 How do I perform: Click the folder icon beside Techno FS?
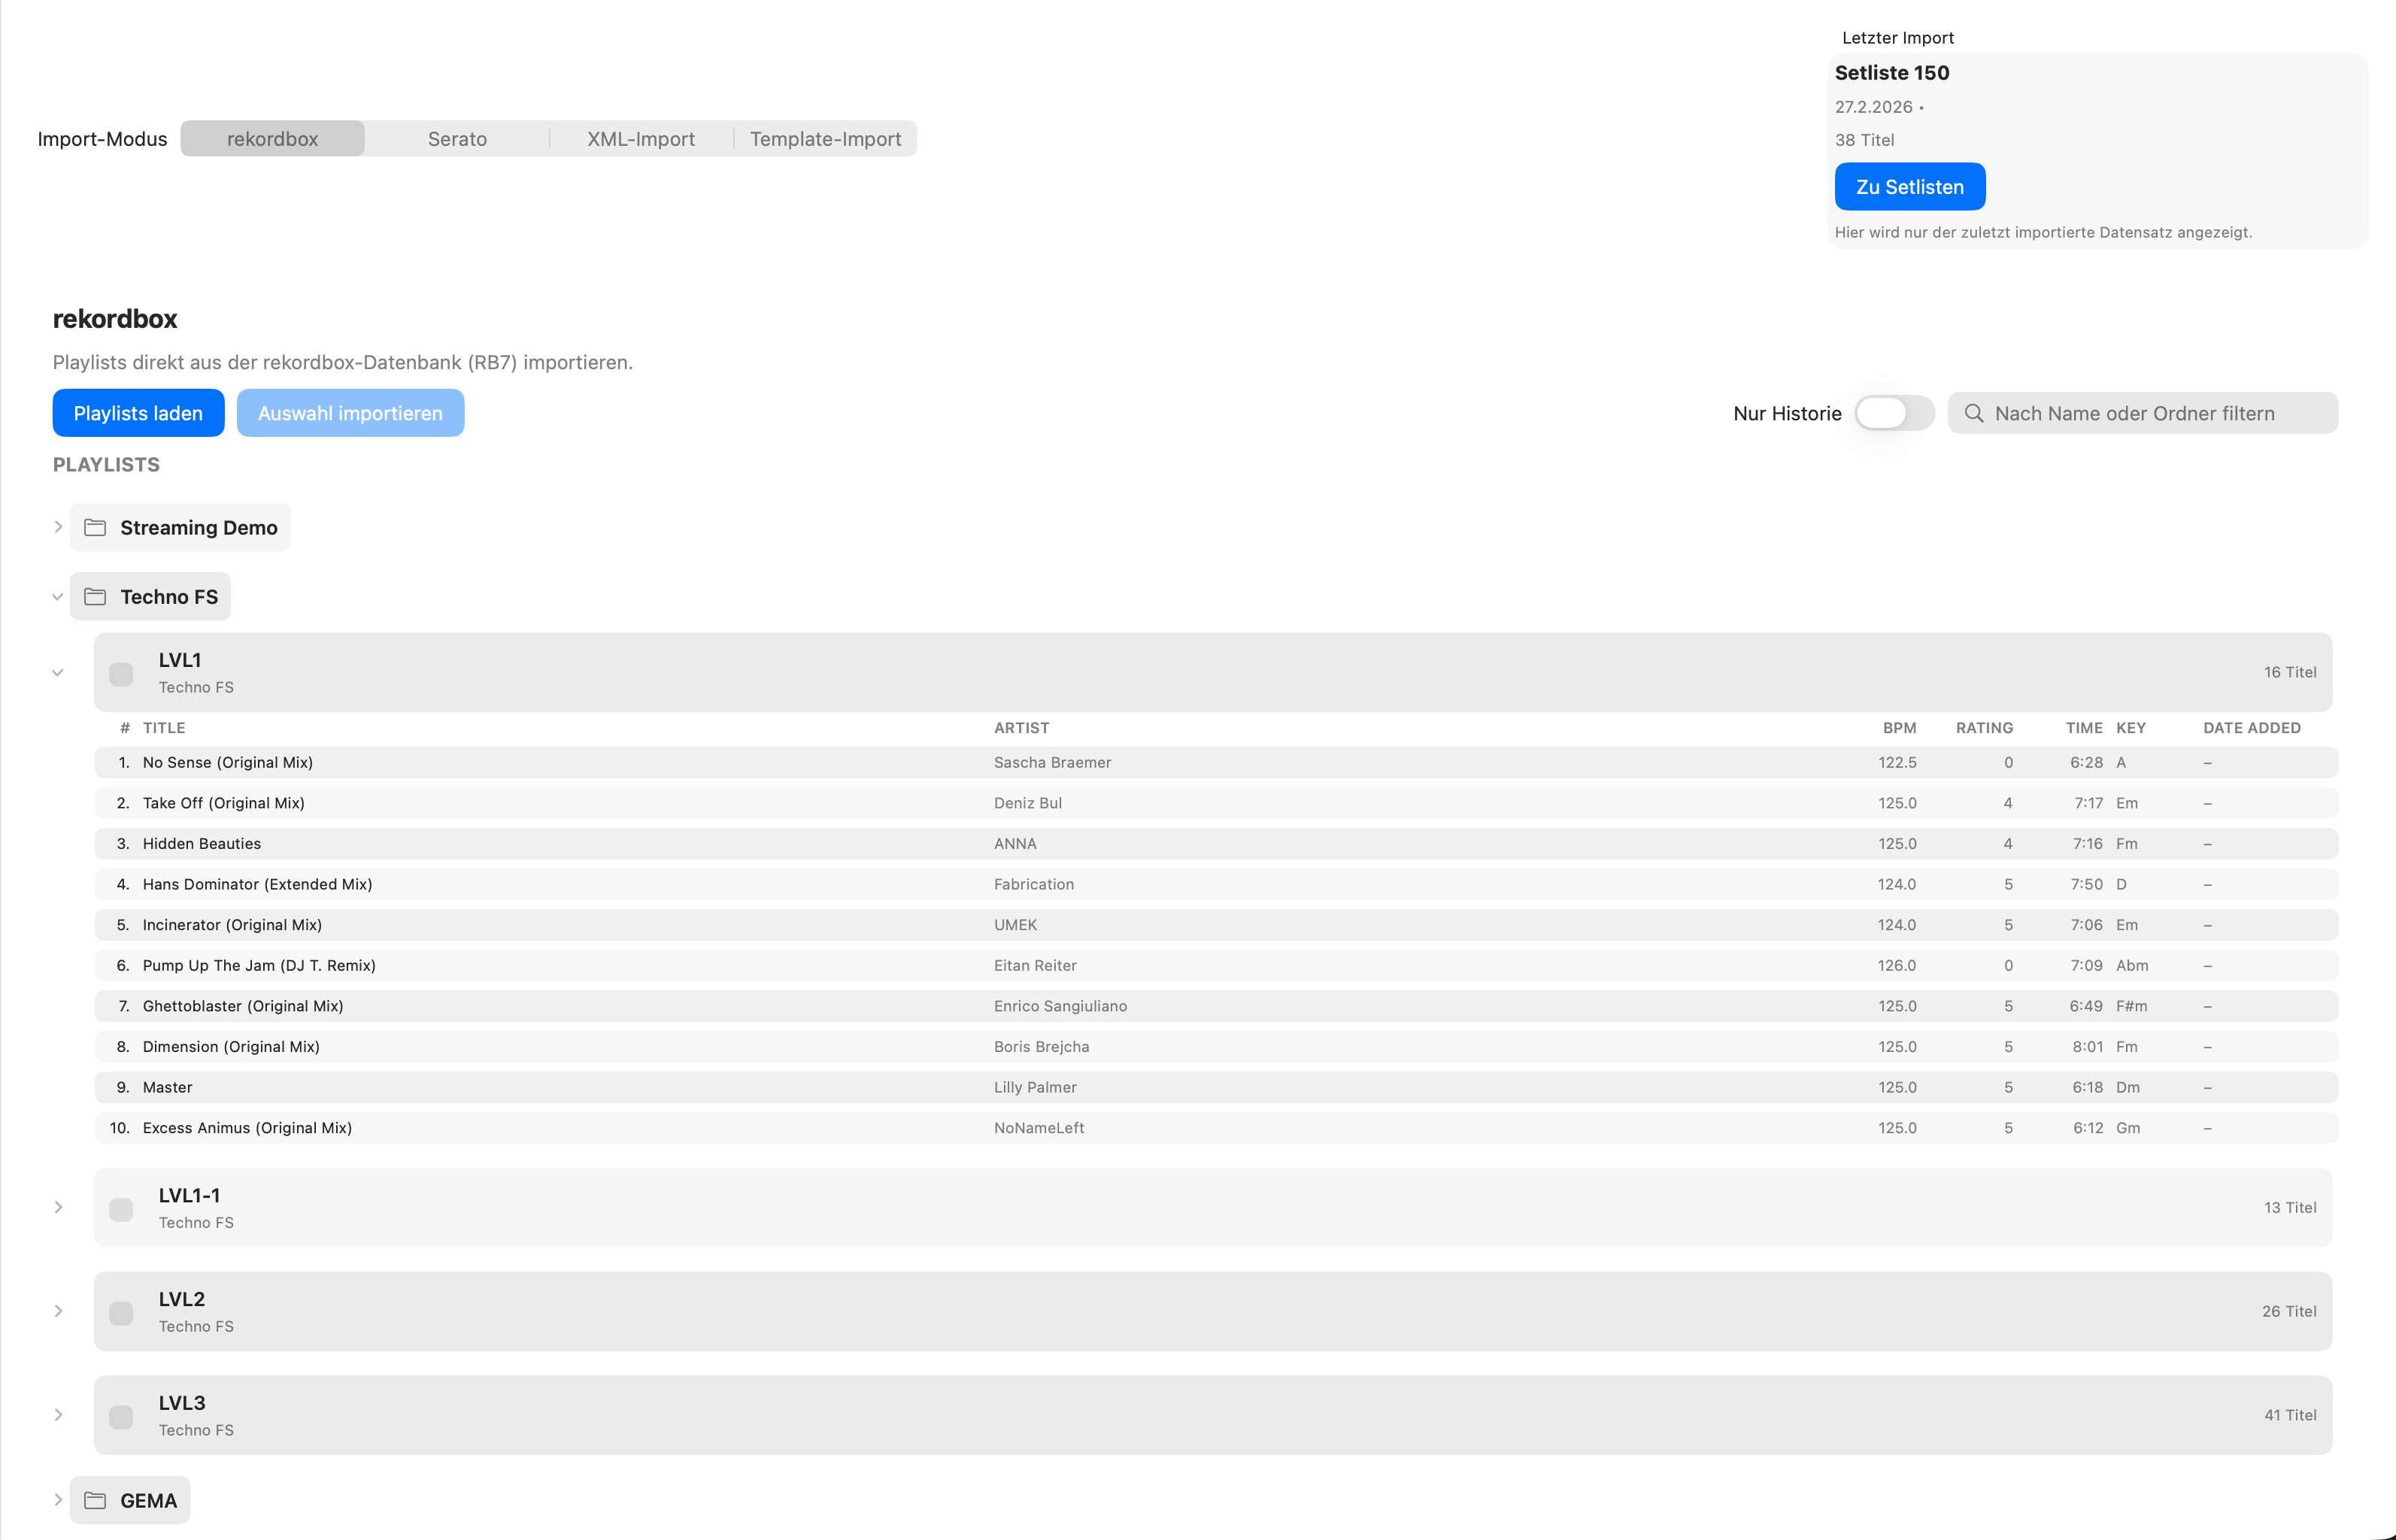[x=95, y=596]
